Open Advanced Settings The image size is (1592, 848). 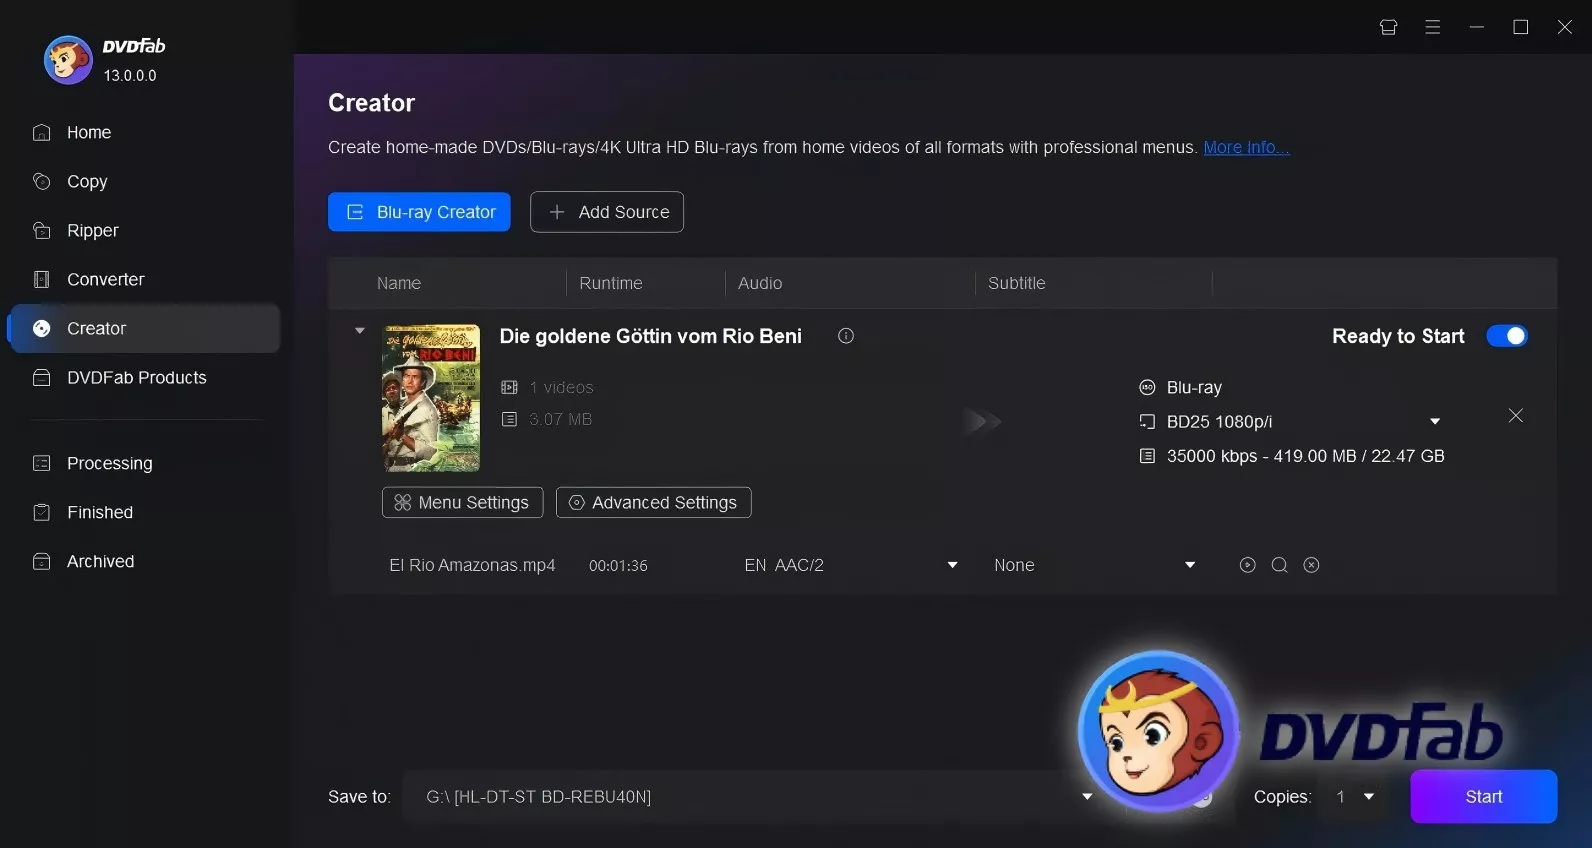[653, 502]
